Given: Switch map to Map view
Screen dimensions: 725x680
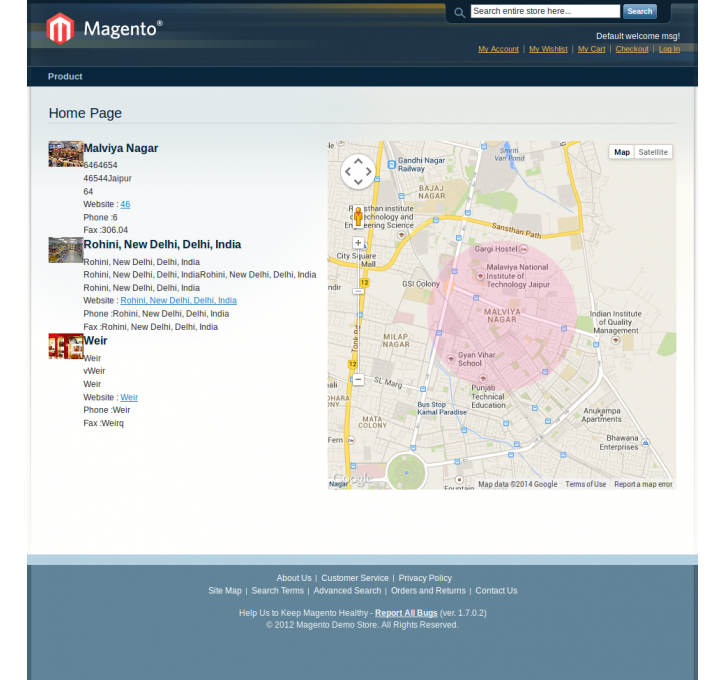Looking at the screenshot, I should coord(622,152).
